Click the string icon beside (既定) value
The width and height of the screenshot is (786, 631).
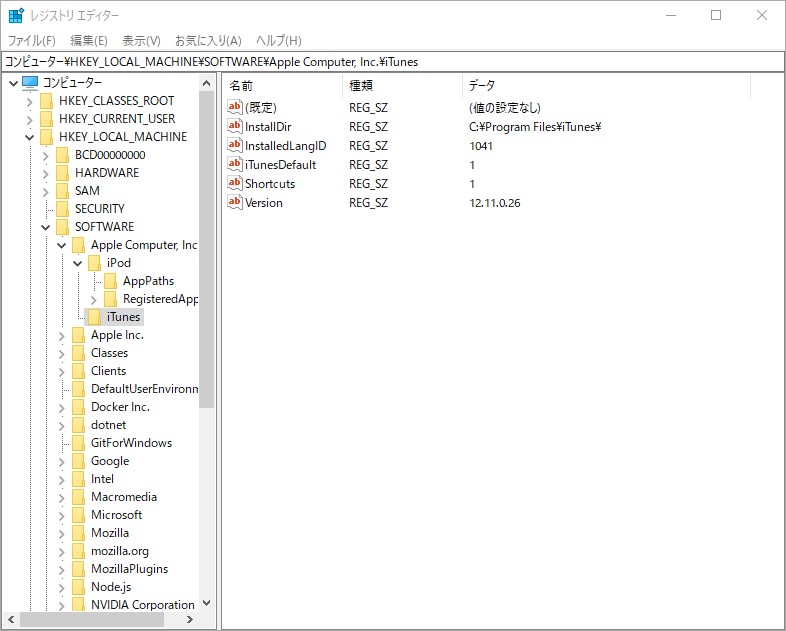[x=235, y=107]
